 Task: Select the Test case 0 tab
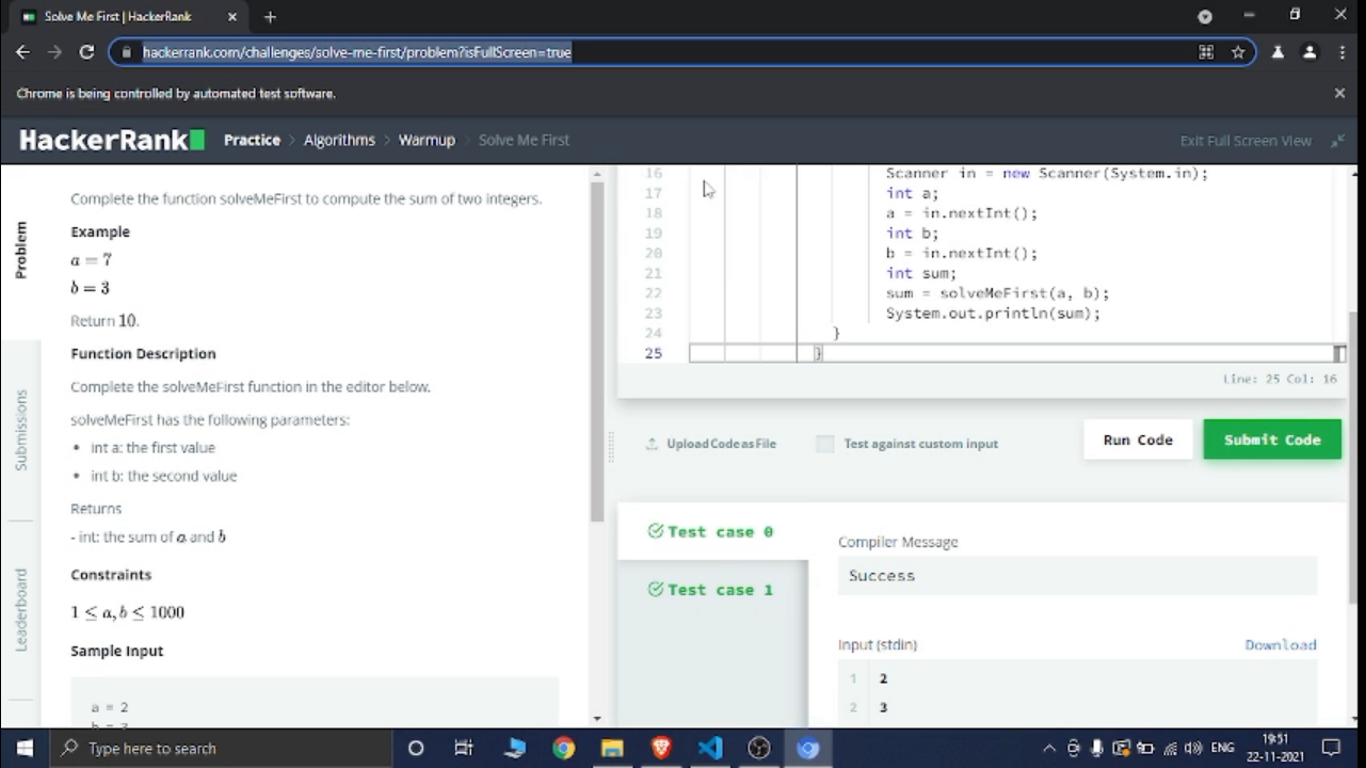[711, 532]
